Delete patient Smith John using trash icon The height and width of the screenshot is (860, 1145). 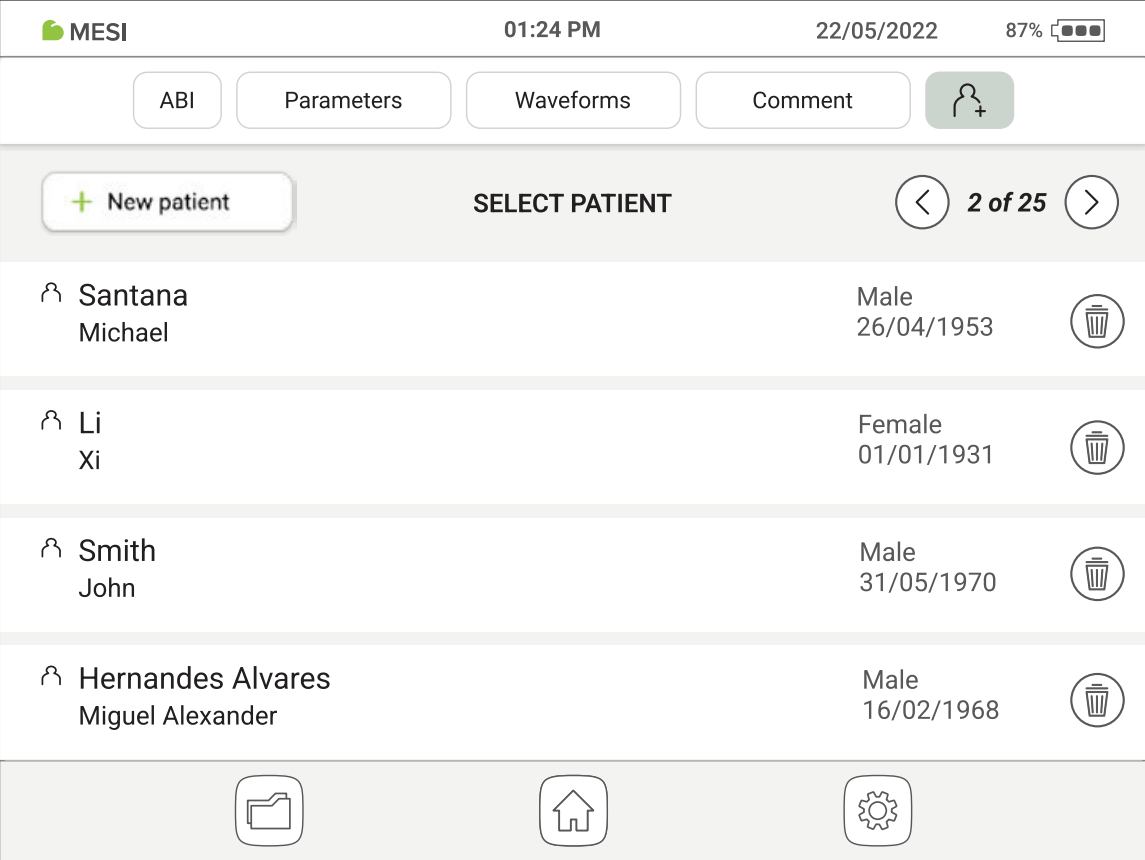pos(1096,574)
